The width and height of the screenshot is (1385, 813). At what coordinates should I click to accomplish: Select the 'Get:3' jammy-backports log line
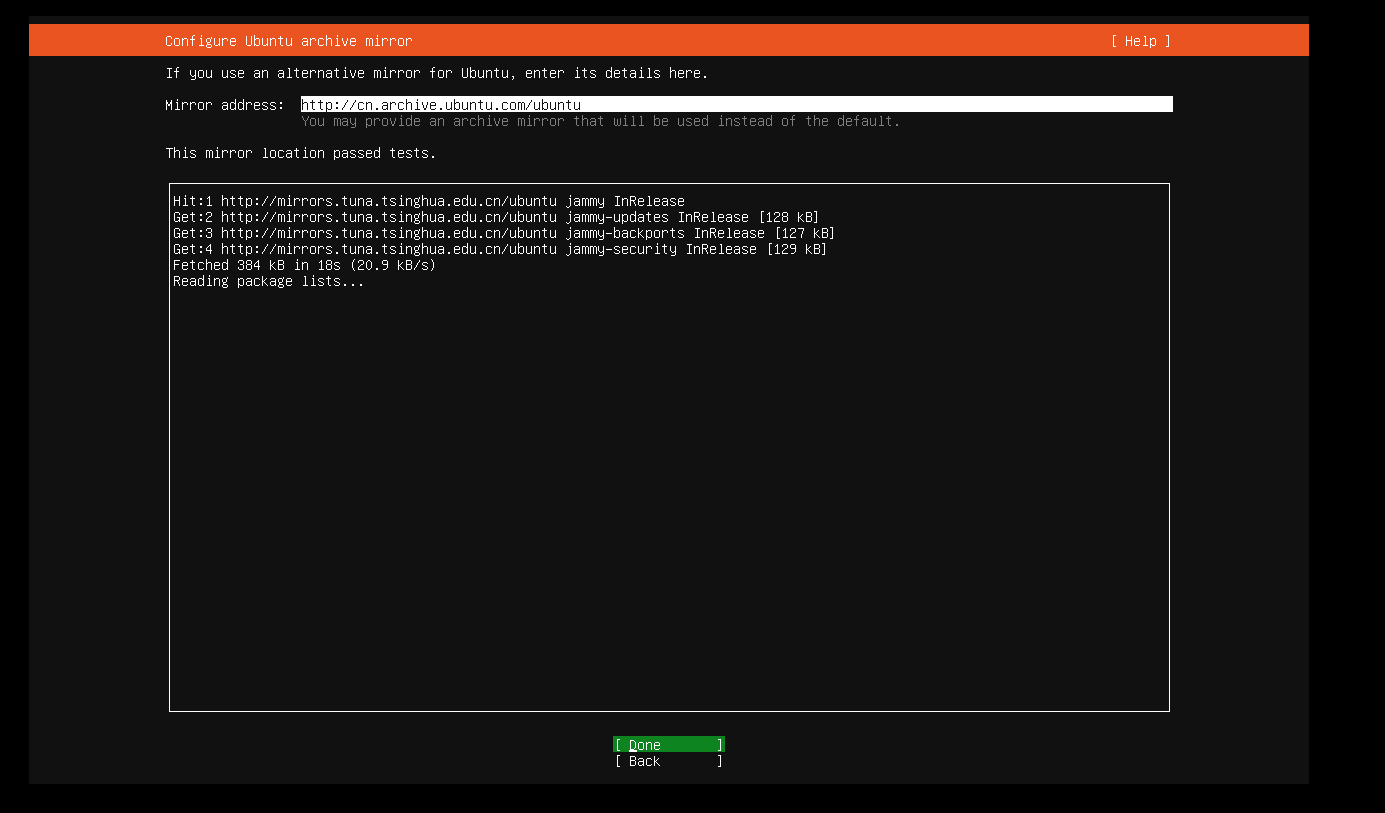tap(504, 233)
